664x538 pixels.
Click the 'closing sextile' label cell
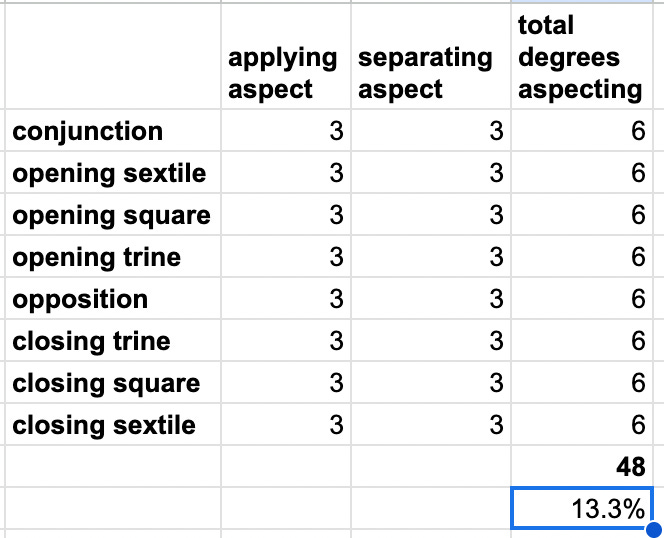pos(113,424)
